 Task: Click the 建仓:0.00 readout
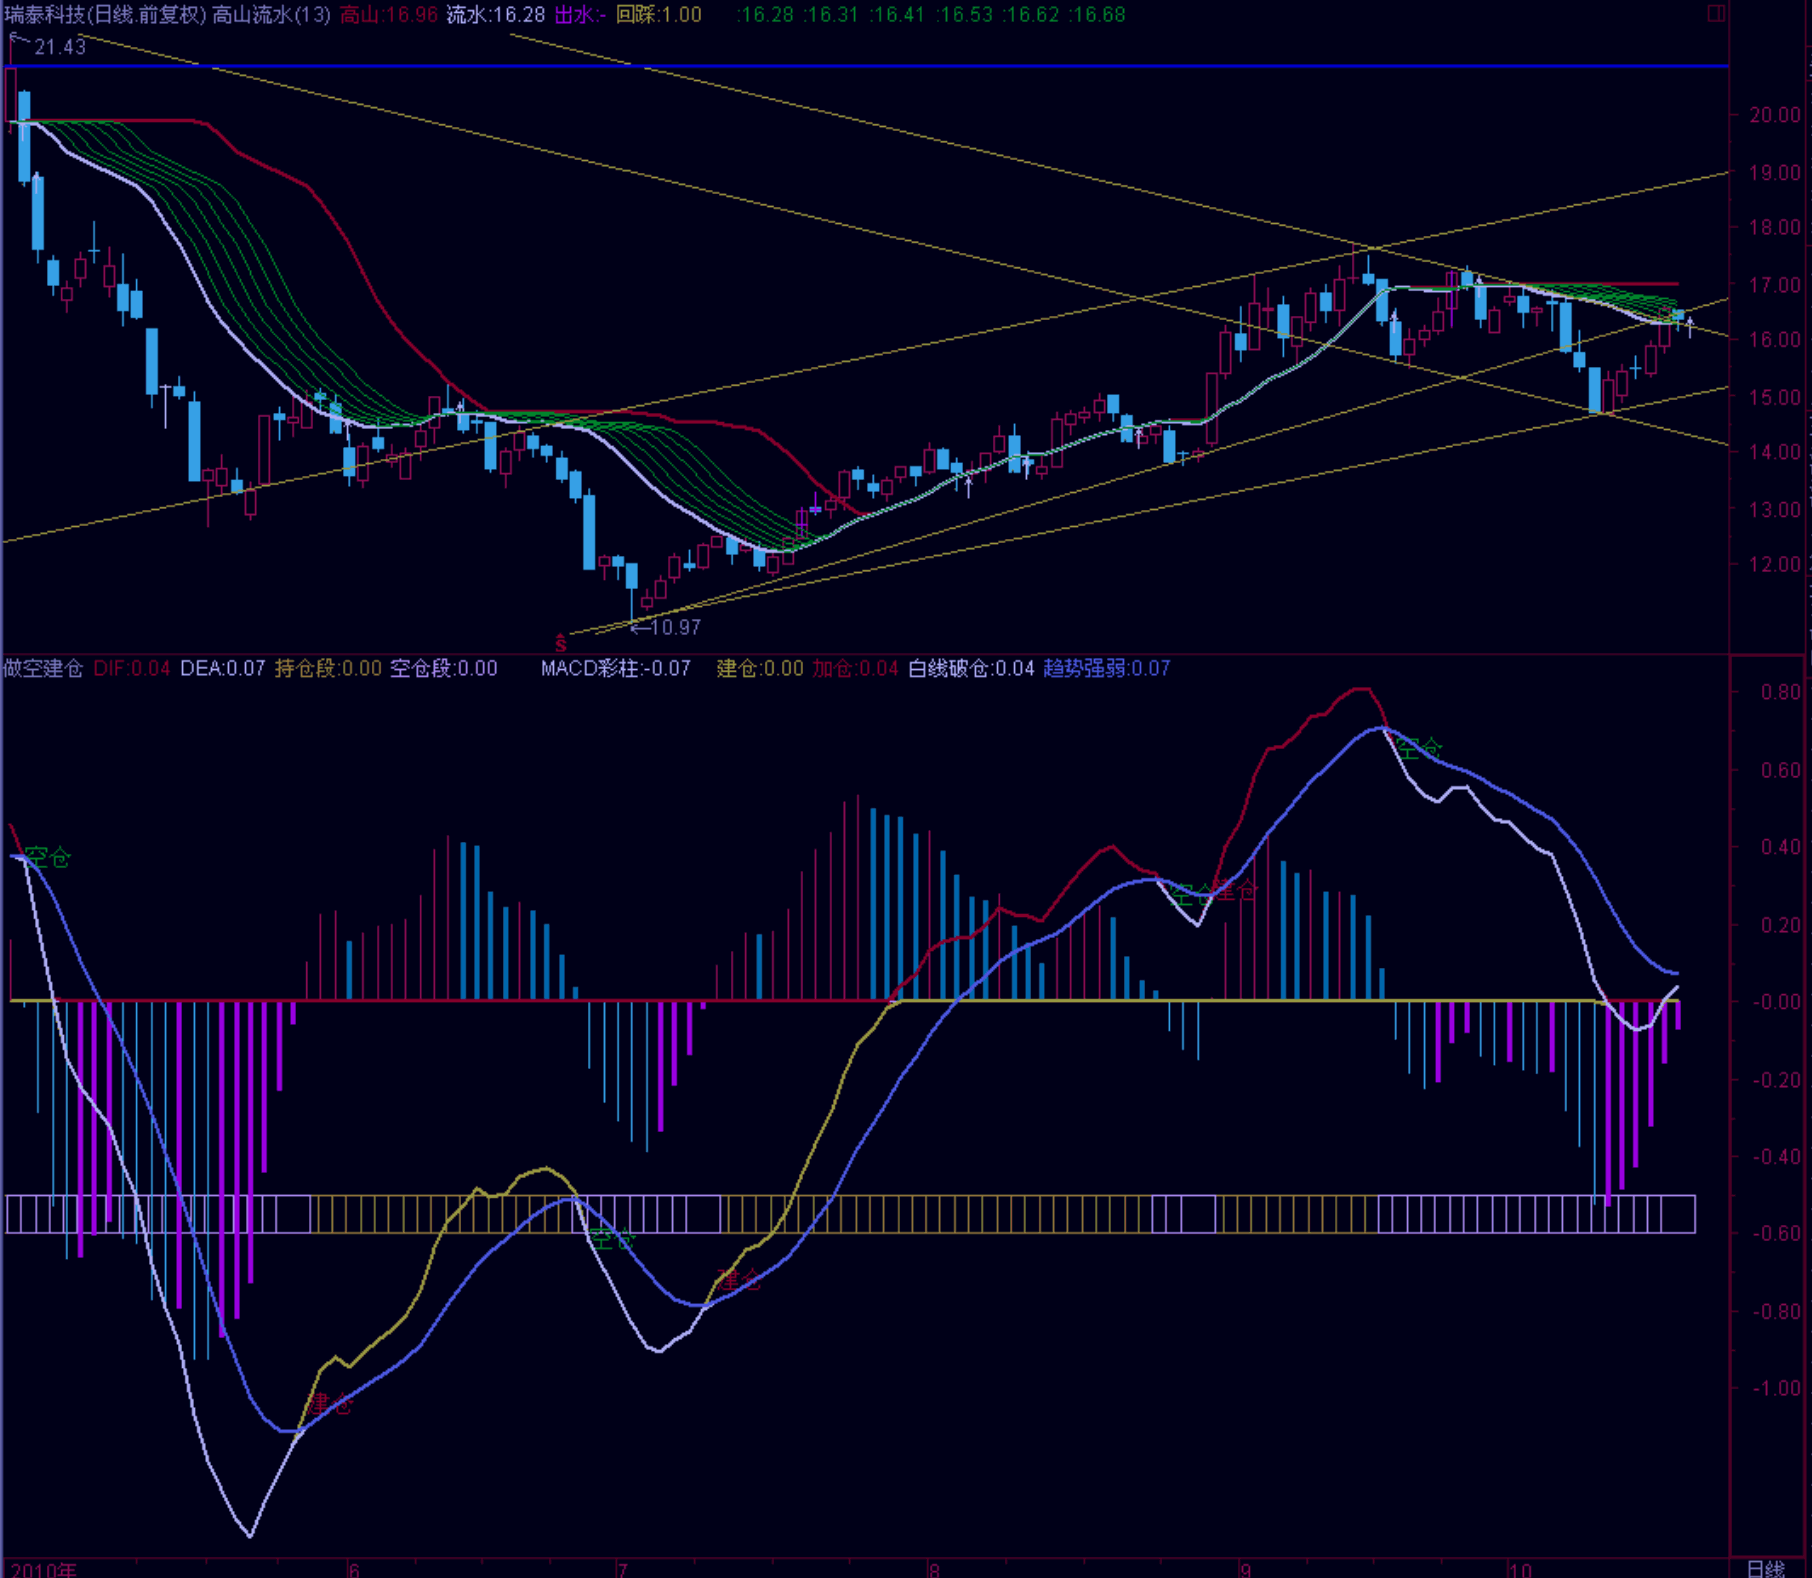(760, 668)
